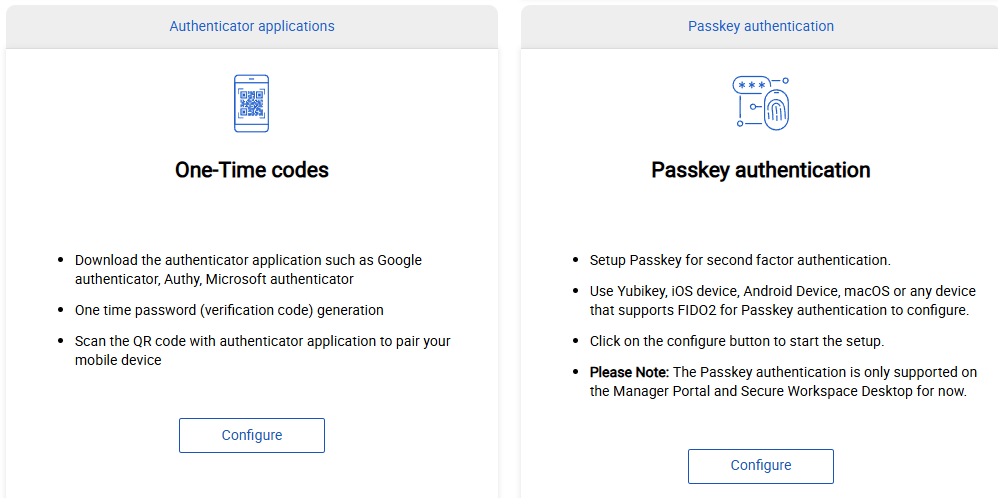
Task: Click the Microsoft authenticator text
Action: (290, 279)
